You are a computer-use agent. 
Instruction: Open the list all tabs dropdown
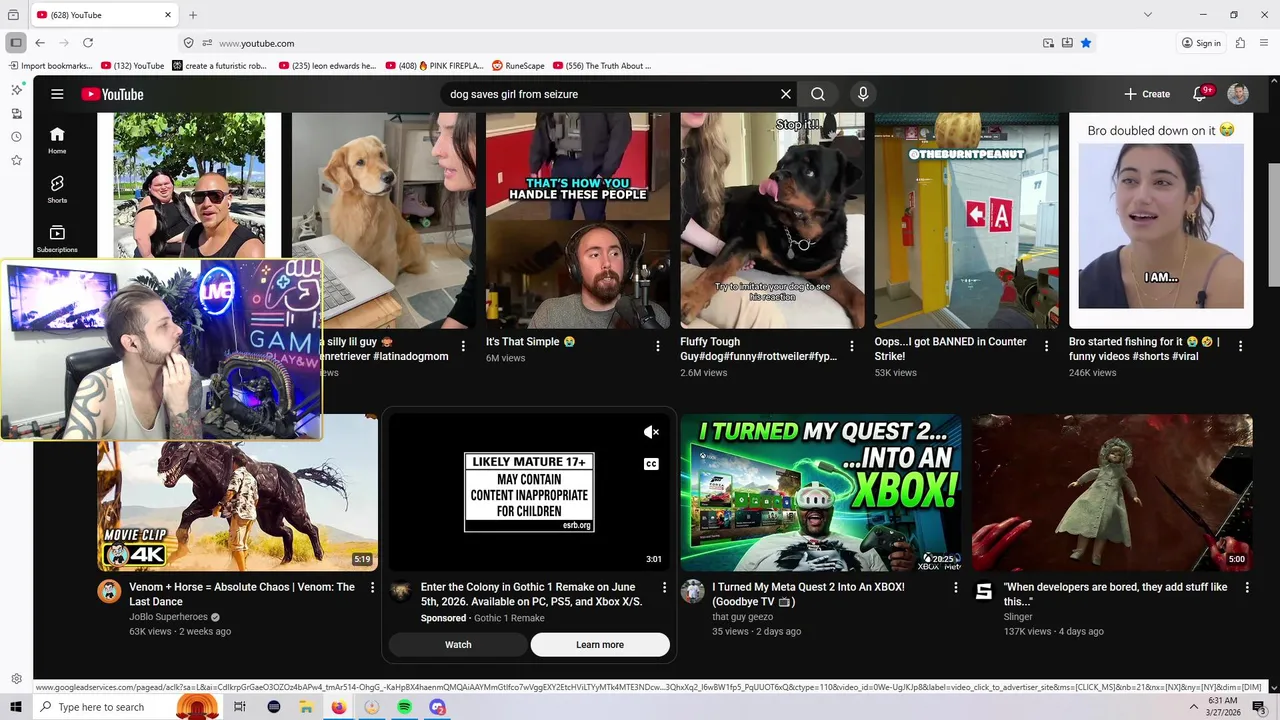pyautogui.click(x=1148, y=15)
